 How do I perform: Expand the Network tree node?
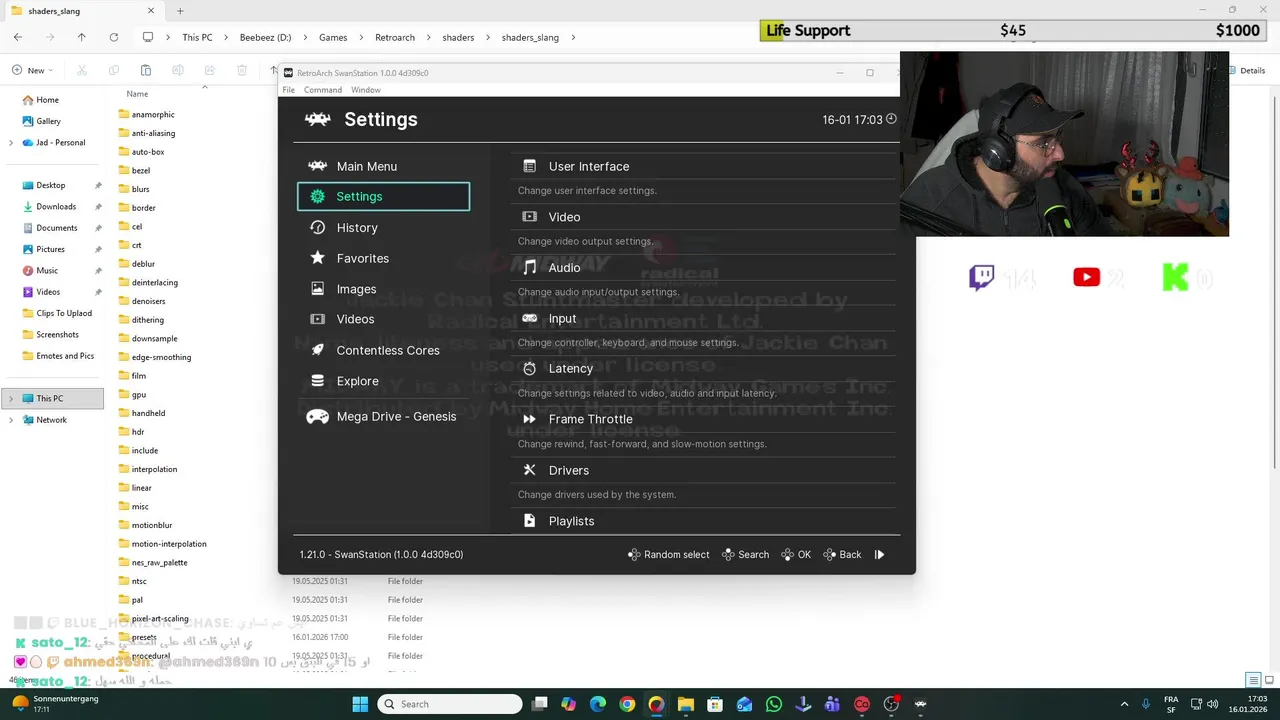click(x=11, y=420)
